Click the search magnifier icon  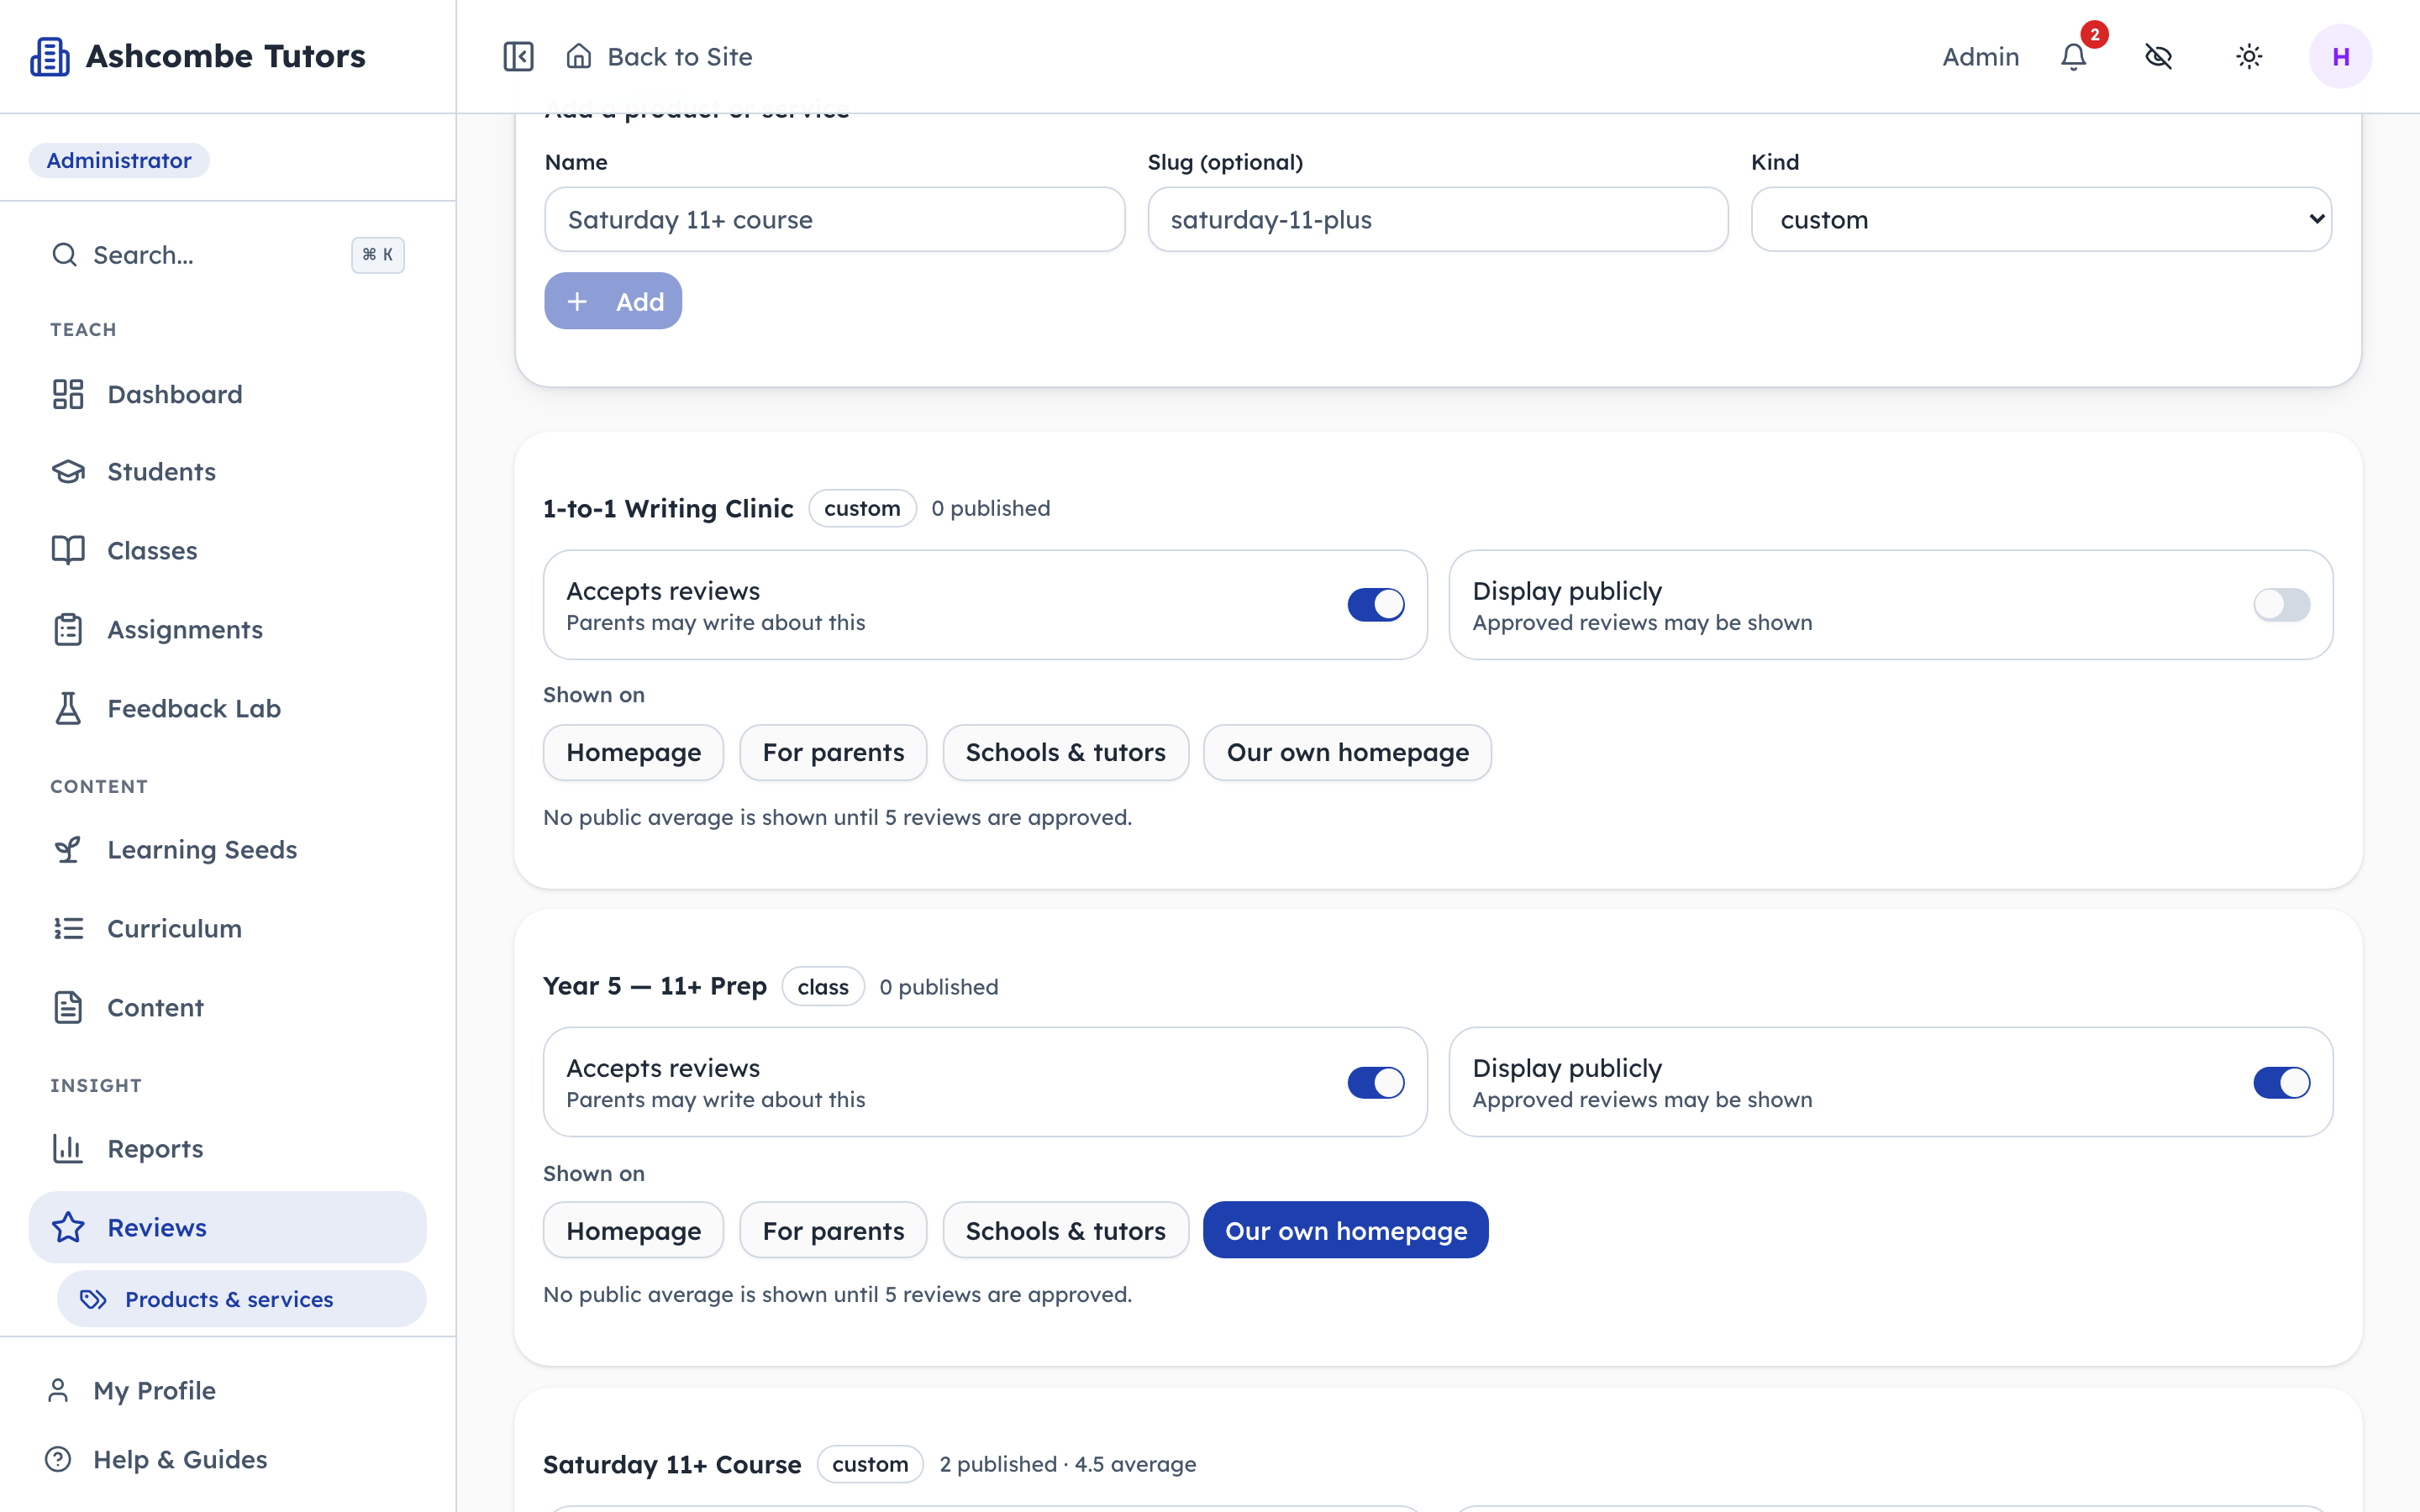(x=64, y=255)
